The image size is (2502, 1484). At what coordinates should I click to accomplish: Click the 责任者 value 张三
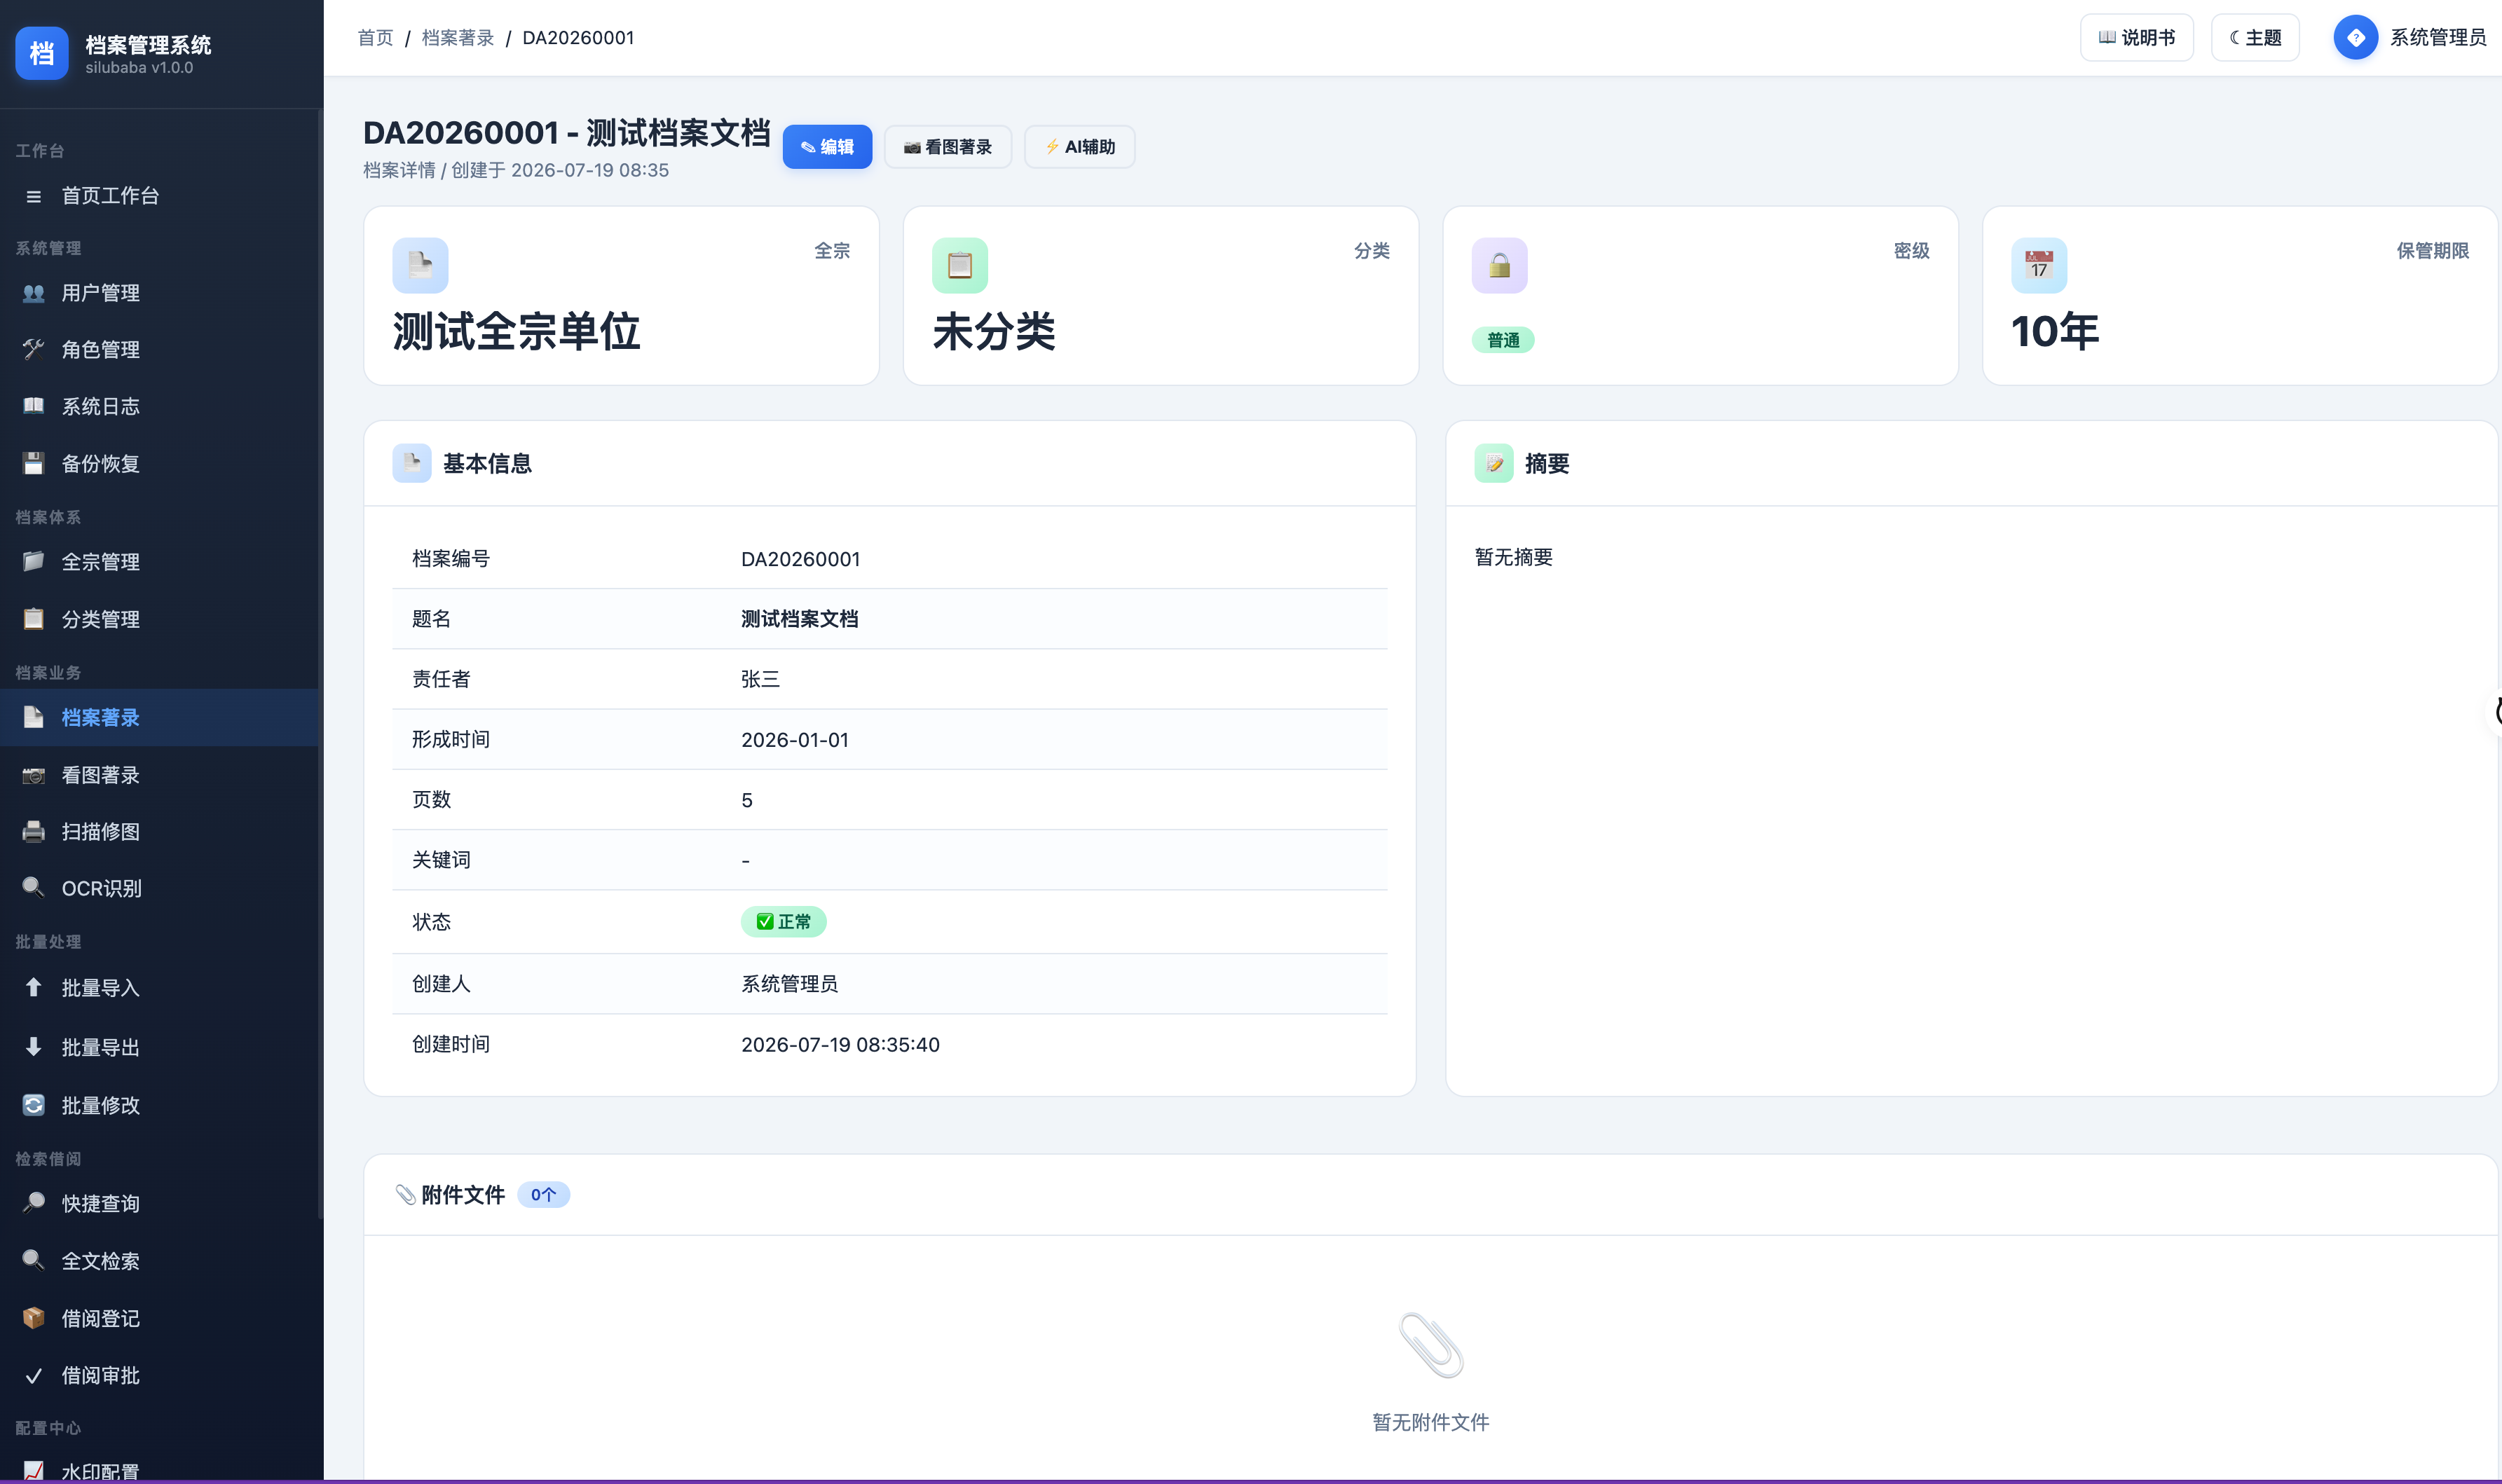coord(760,679)
